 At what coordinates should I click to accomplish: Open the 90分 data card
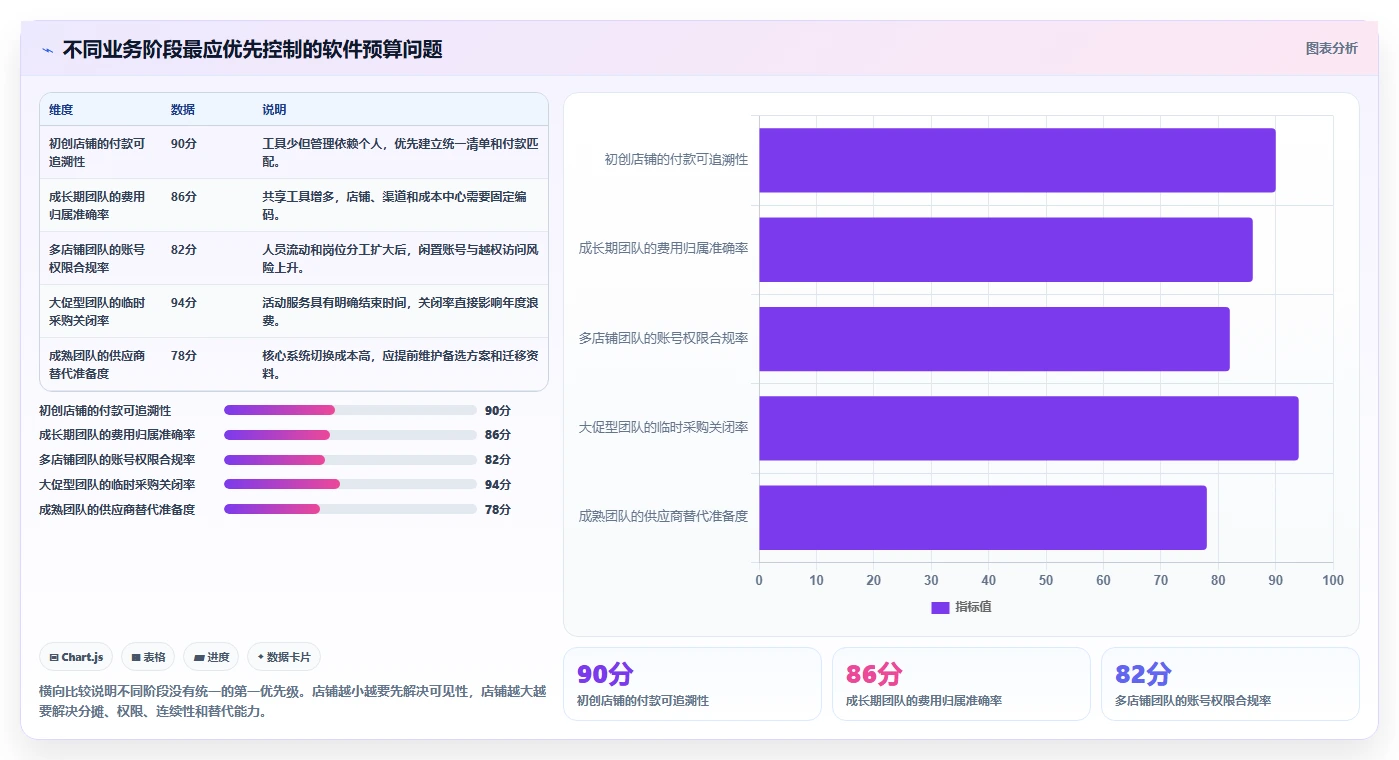tap(692, 684)
